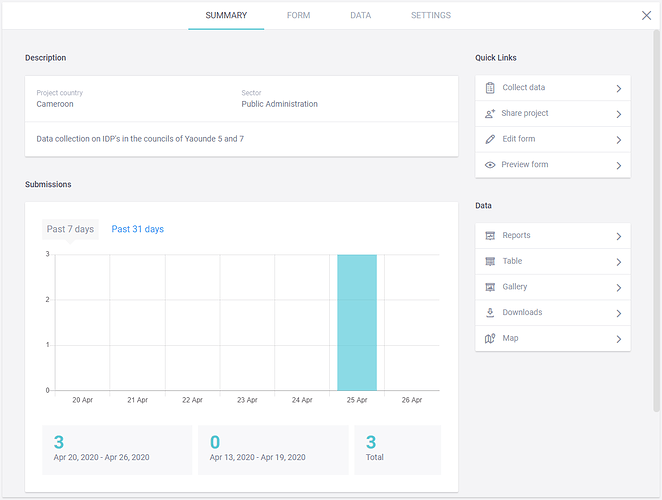This screenshot has height=500, width=662.
Task: Switch to the FORM tab
Action: (298, 16)
